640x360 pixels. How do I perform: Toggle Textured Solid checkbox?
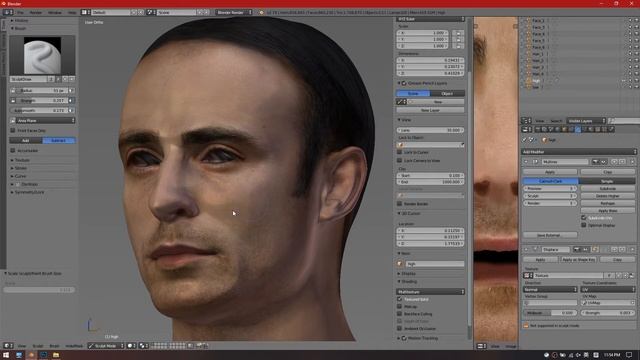pyautogui.click(x=400, y=299)
